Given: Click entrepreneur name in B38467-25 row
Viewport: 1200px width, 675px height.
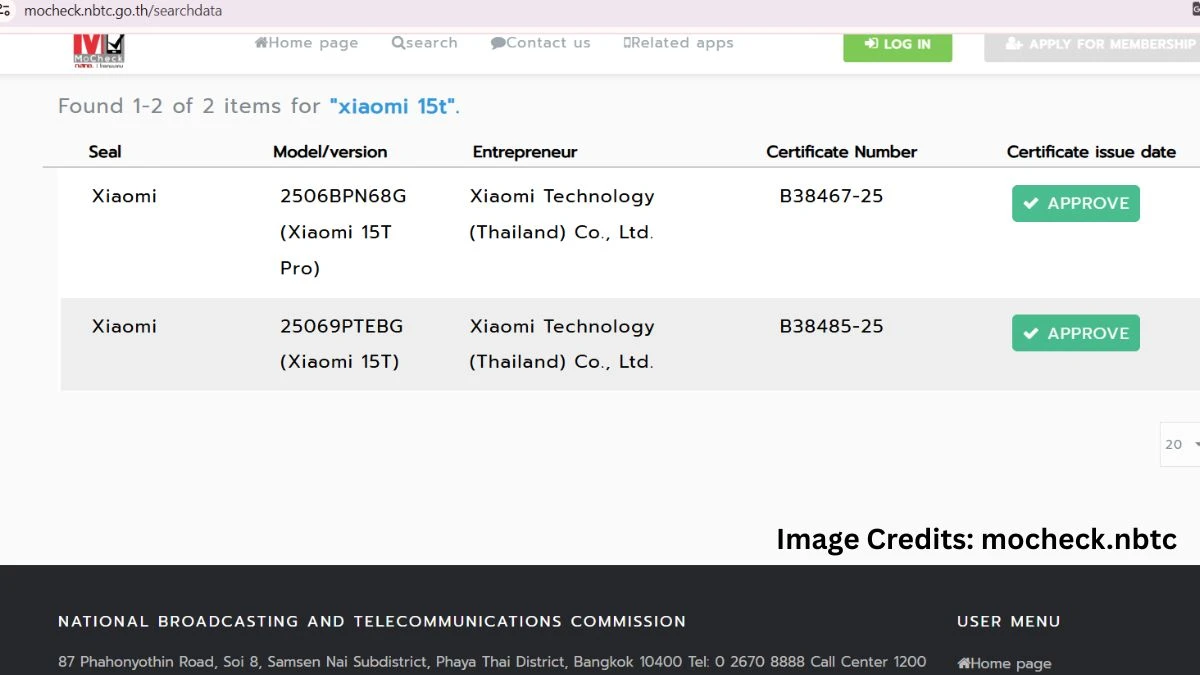Looking at the screenshot, I should [562, 214].
